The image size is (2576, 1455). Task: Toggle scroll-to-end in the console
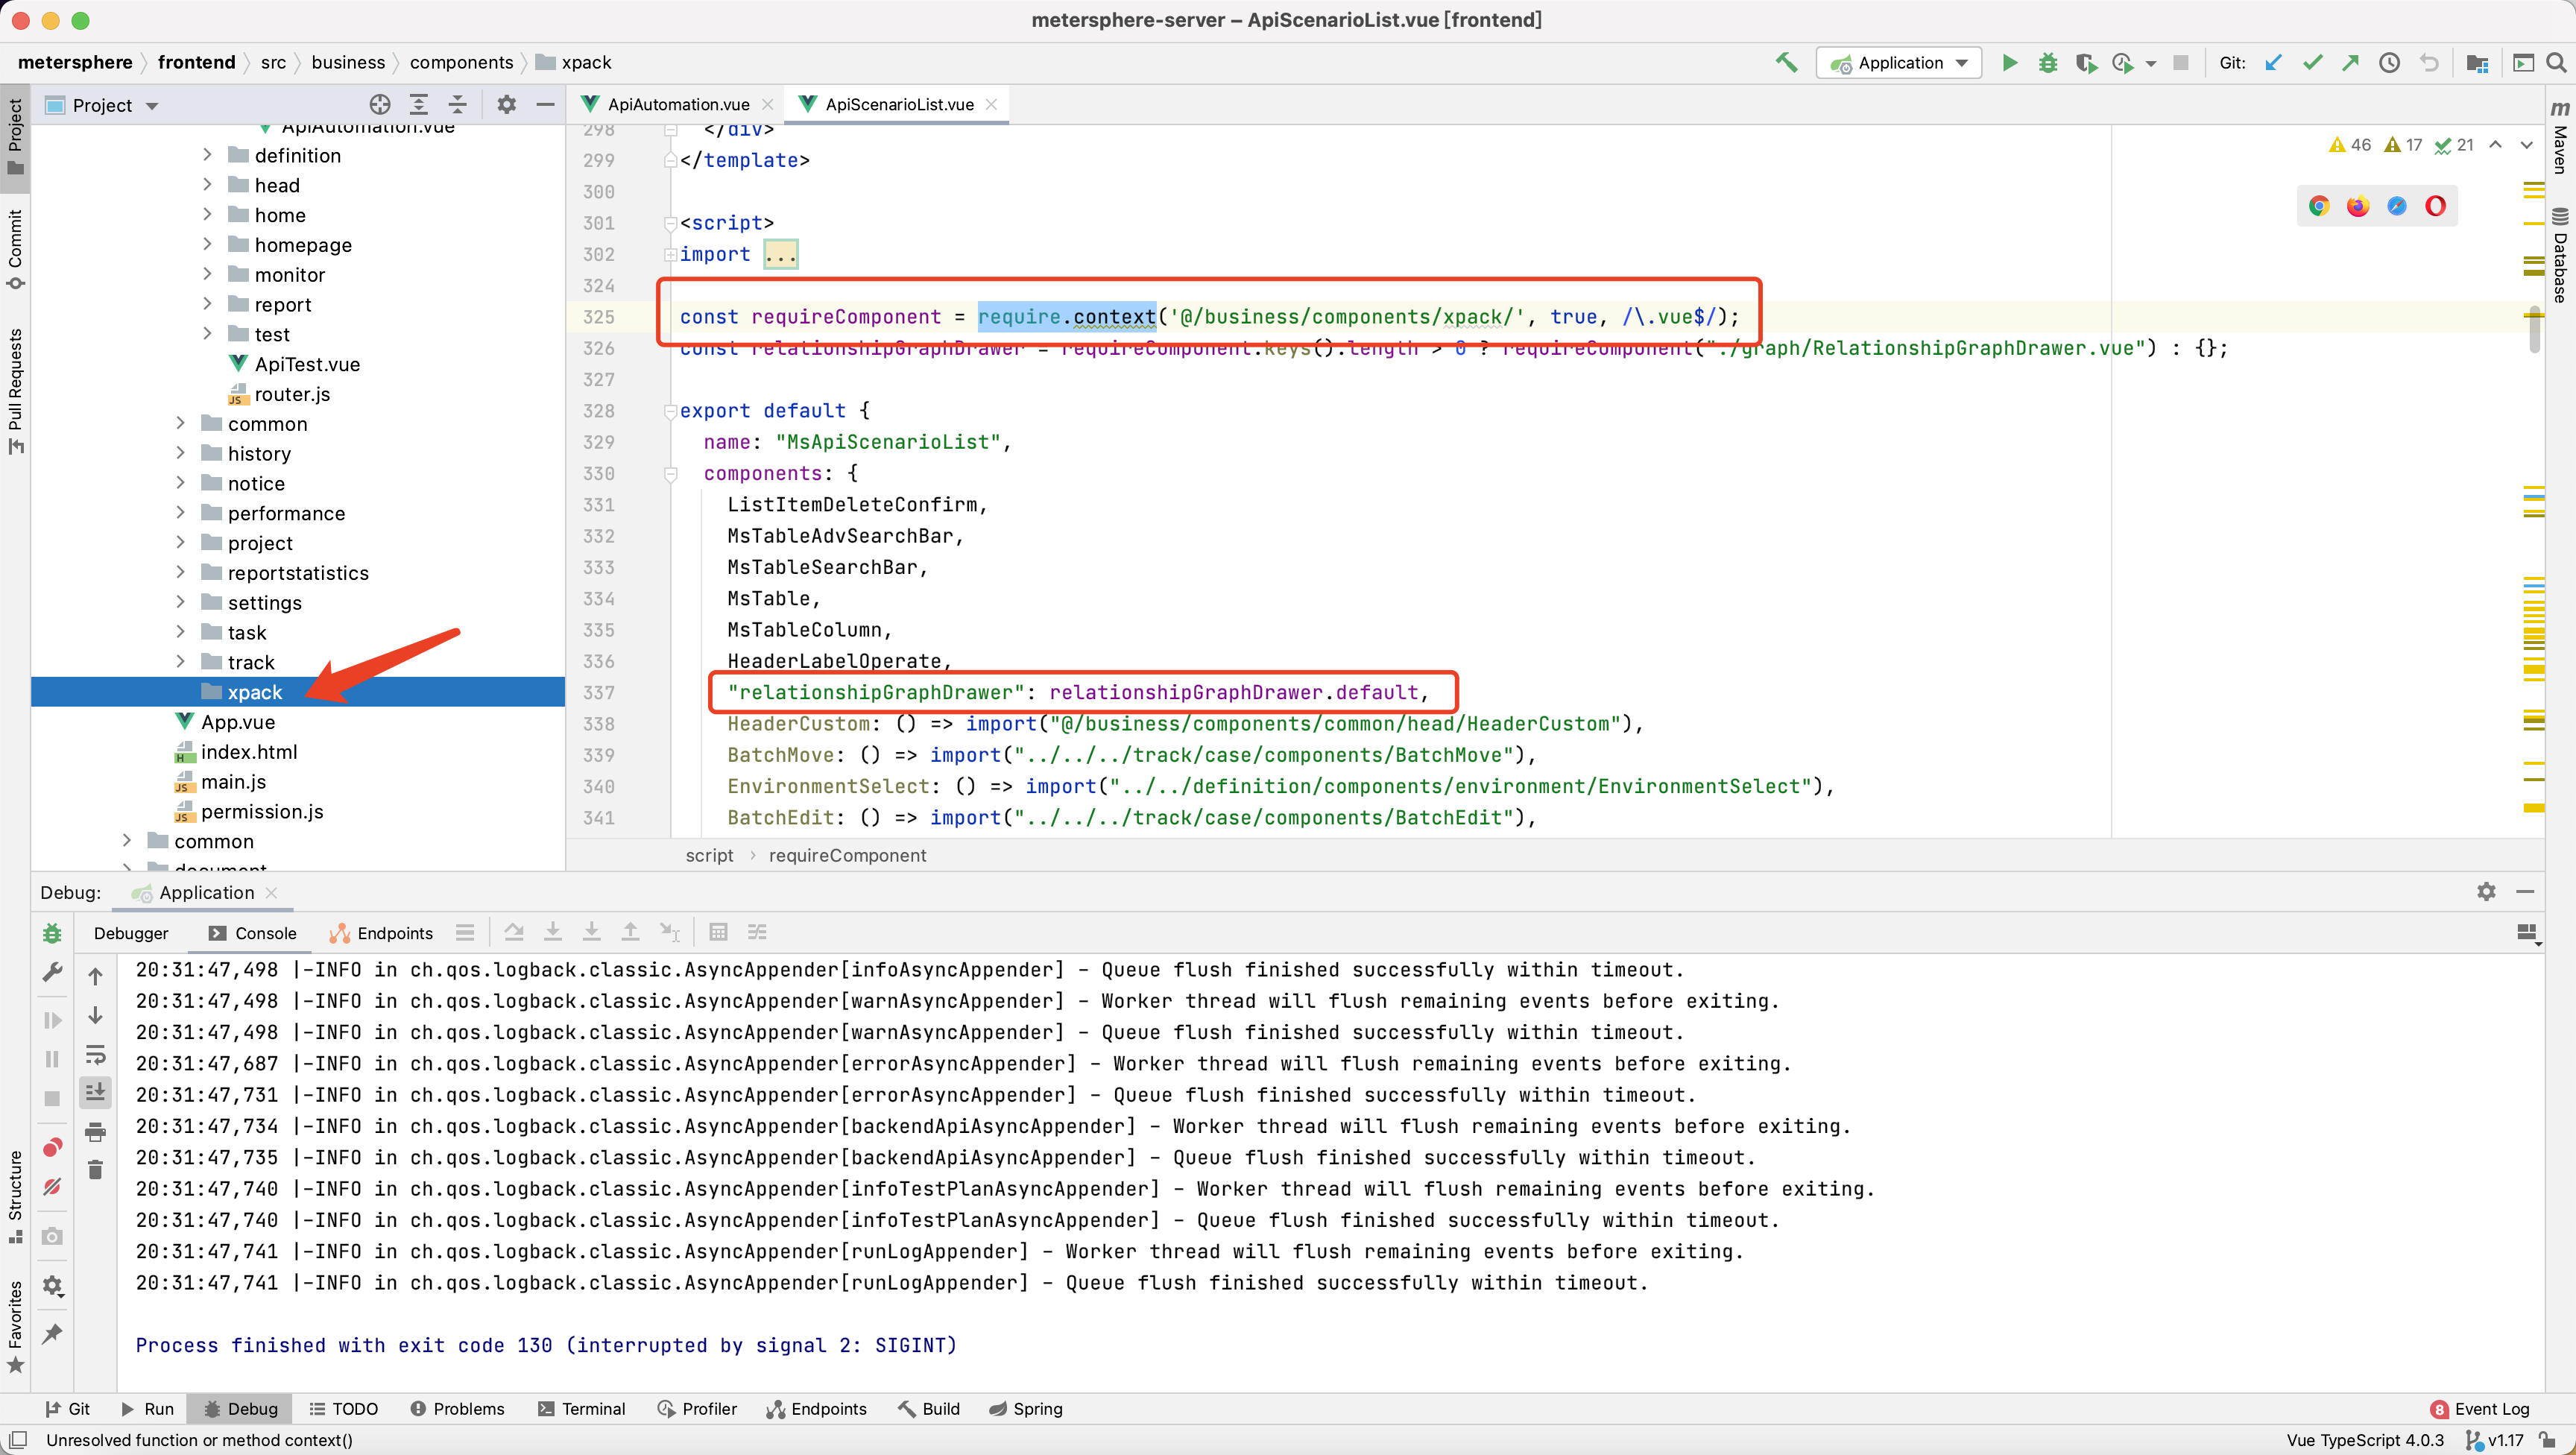pyautogui.click(x=96, y=1092)
